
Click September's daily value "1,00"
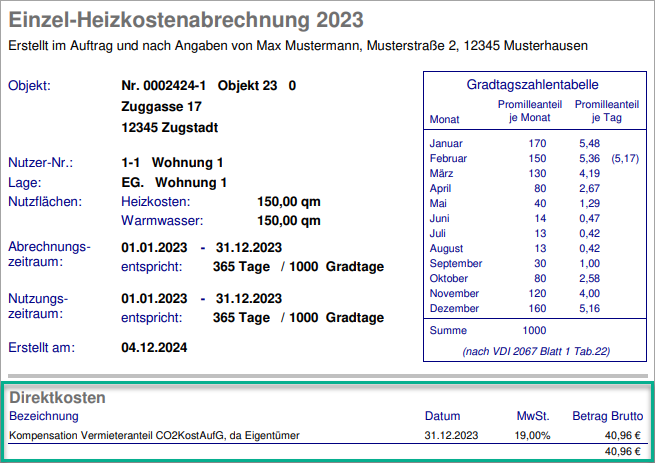[589, 264]
